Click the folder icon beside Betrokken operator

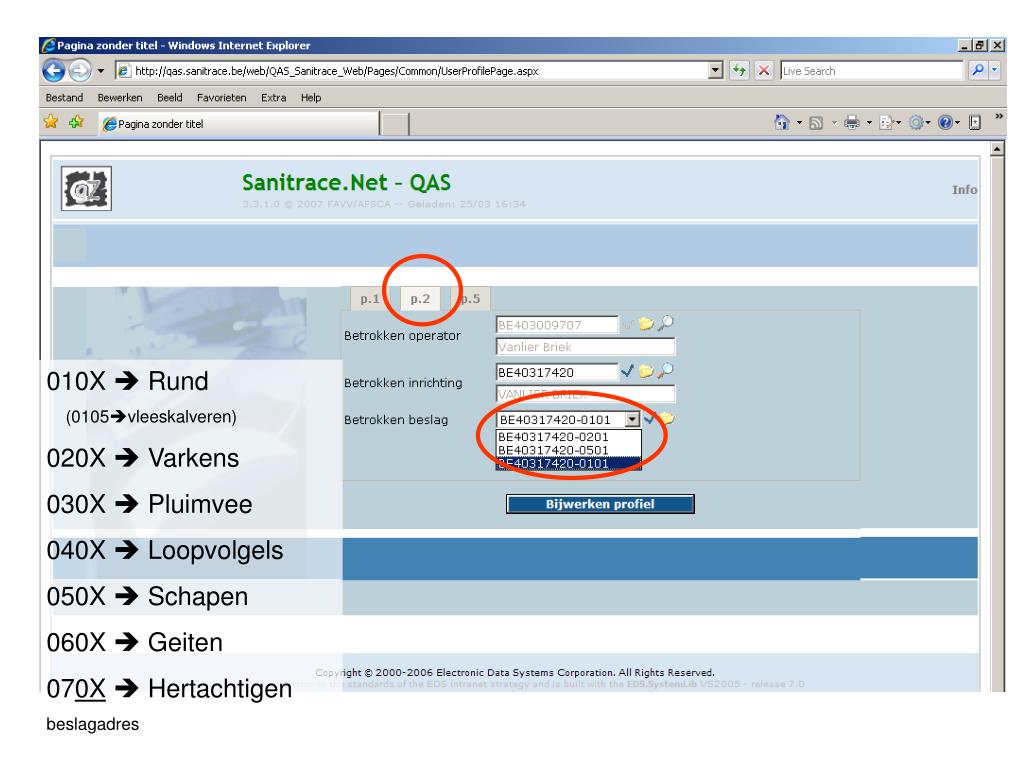click(646, 323)
